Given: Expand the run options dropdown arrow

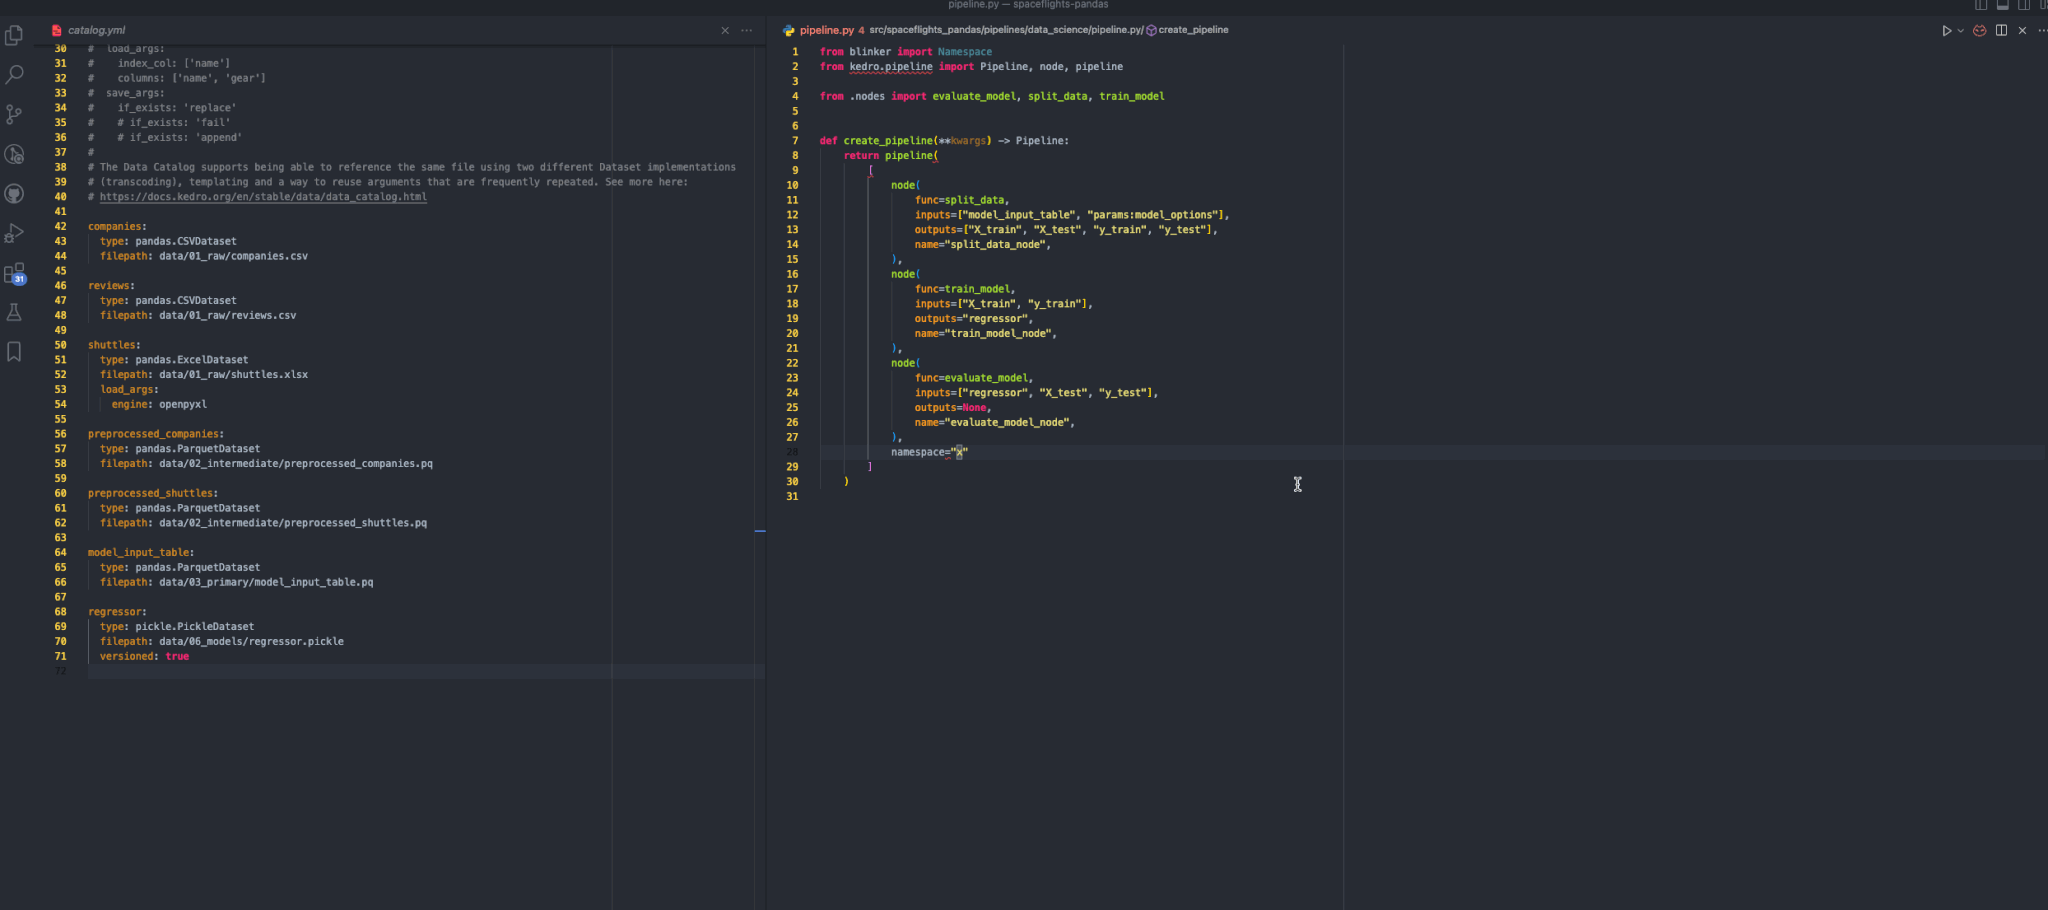Looking at the screenshot, I should (x=1960, y=30).
